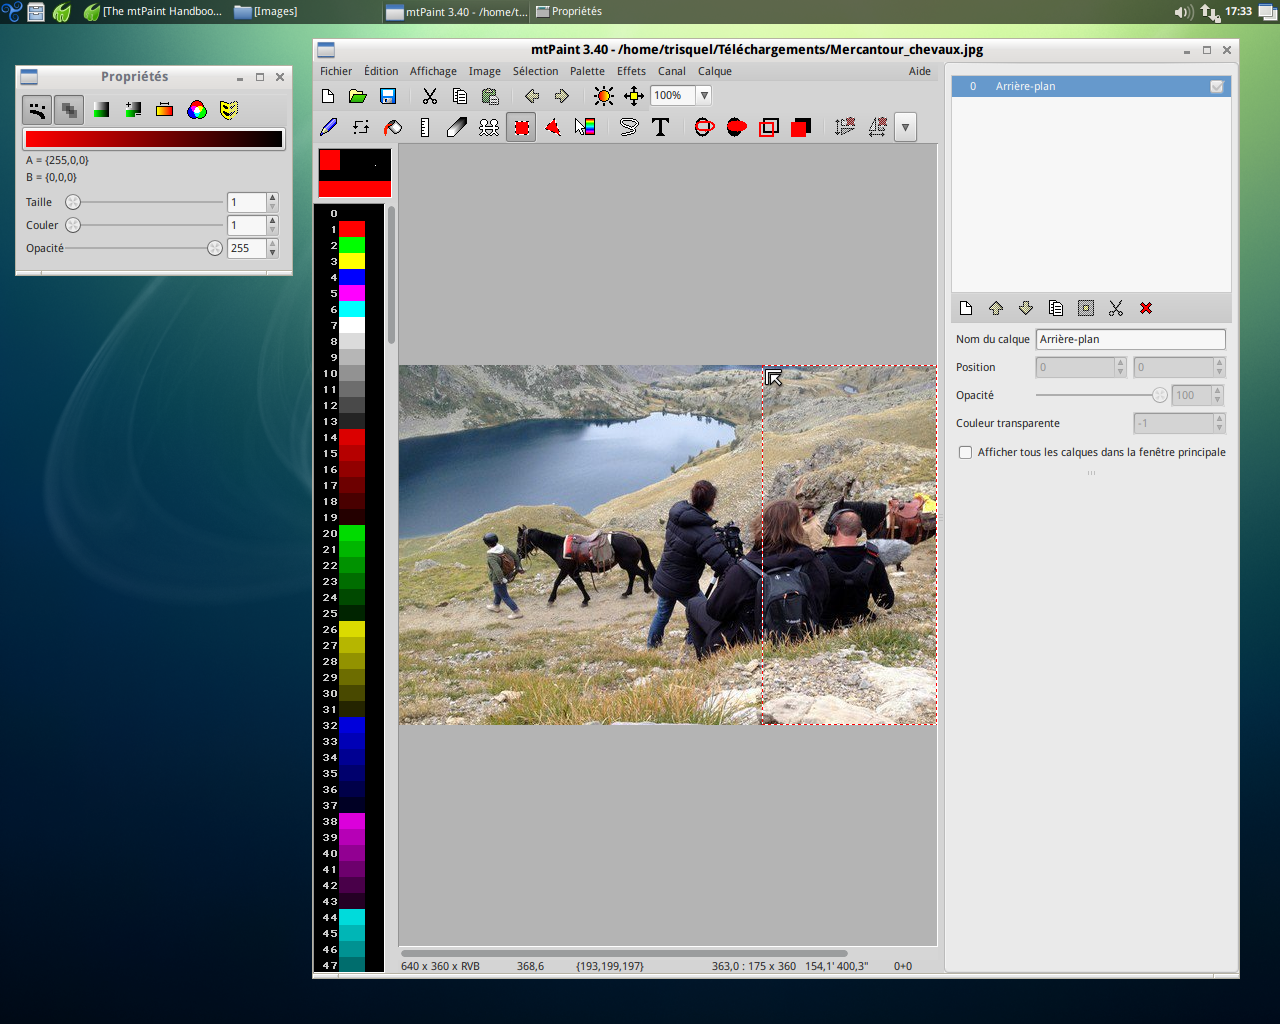The image size is (1280, 1024).
Task: Click the fill selection rectangle icon
Action: [x=801, y=127]
